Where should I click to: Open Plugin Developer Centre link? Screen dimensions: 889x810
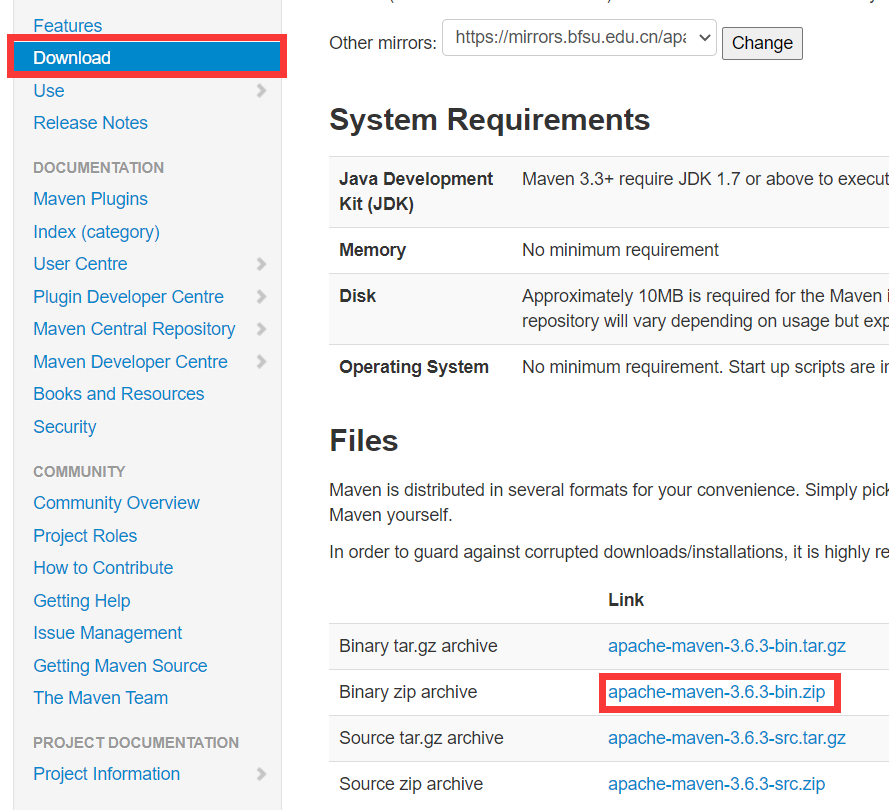(128, 297)
